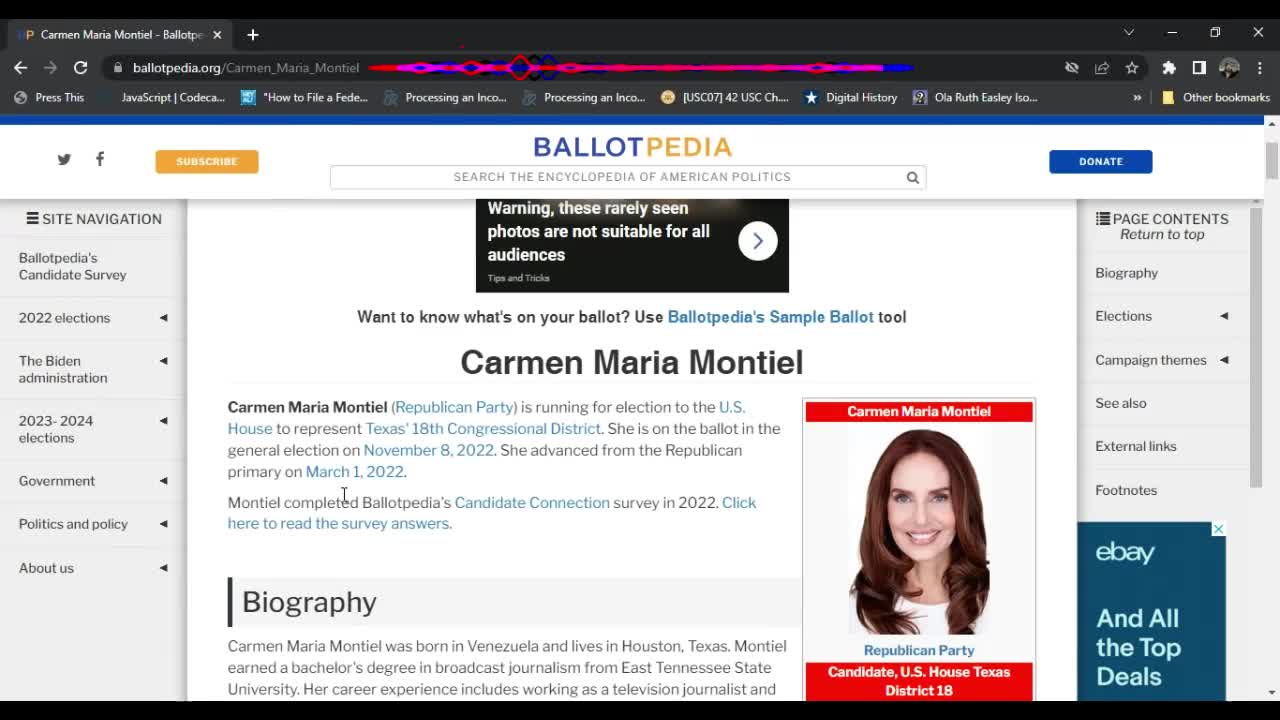Click the page contents panel scrollbar

tap(1256, 346)
